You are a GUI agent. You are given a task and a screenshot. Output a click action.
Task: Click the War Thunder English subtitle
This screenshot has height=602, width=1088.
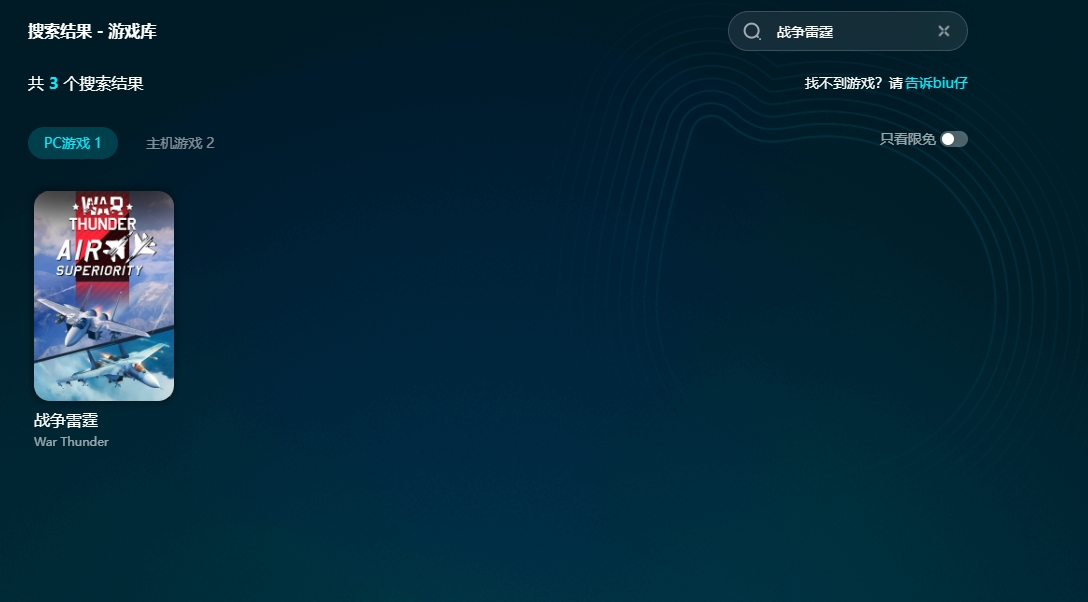[71, 442]
